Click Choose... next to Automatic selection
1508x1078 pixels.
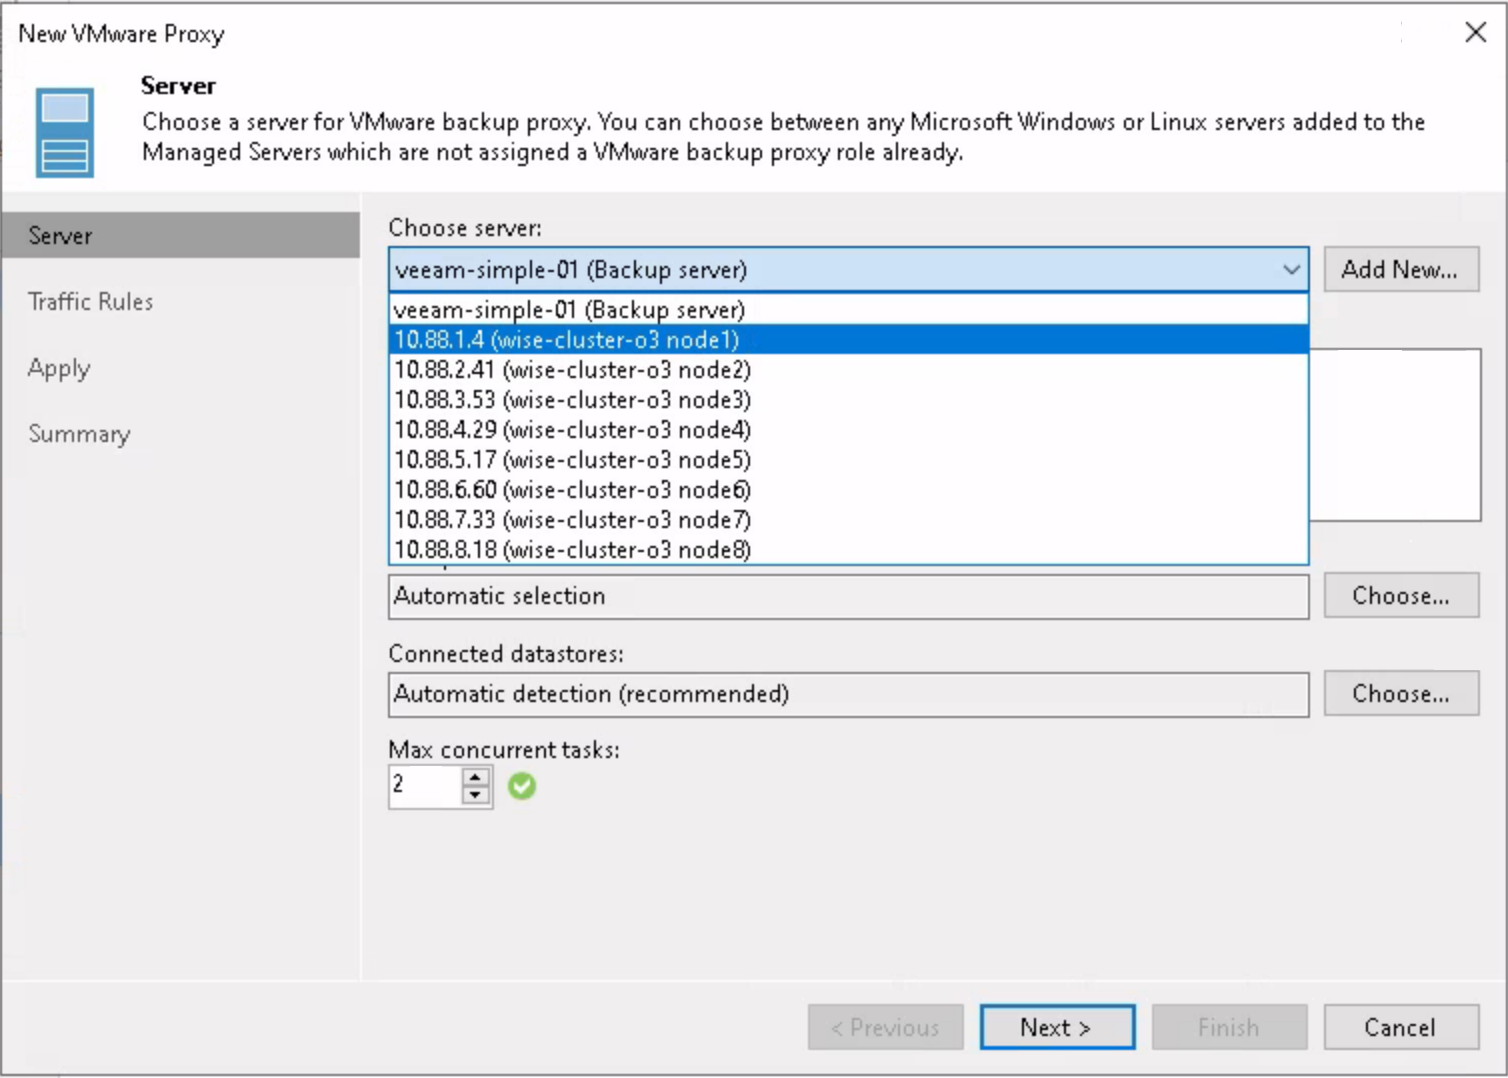tap(1401, 595)
